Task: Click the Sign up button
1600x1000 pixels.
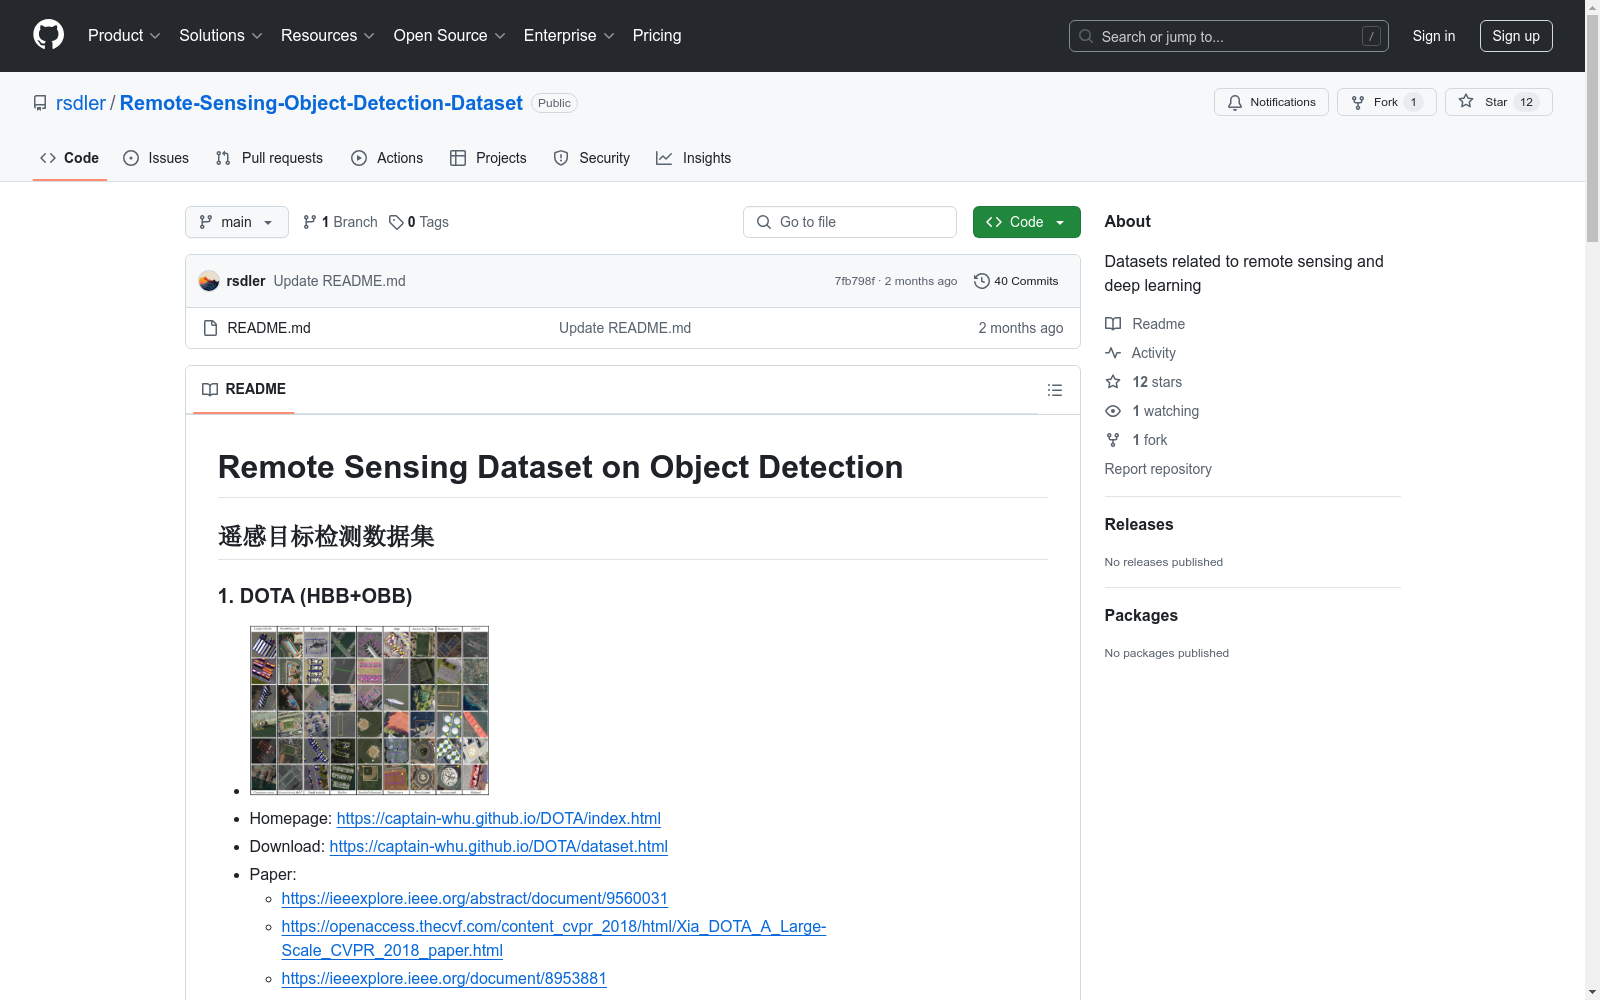Action: [x=1516, y=36]
